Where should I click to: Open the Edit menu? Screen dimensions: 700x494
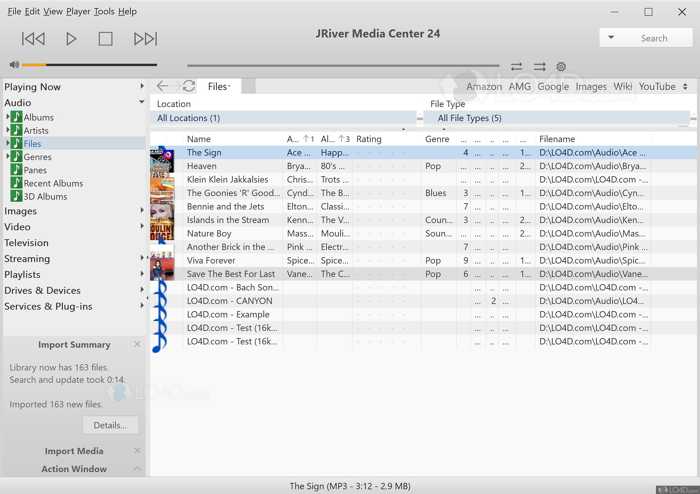pyautogui.click(x=32, y=12)
